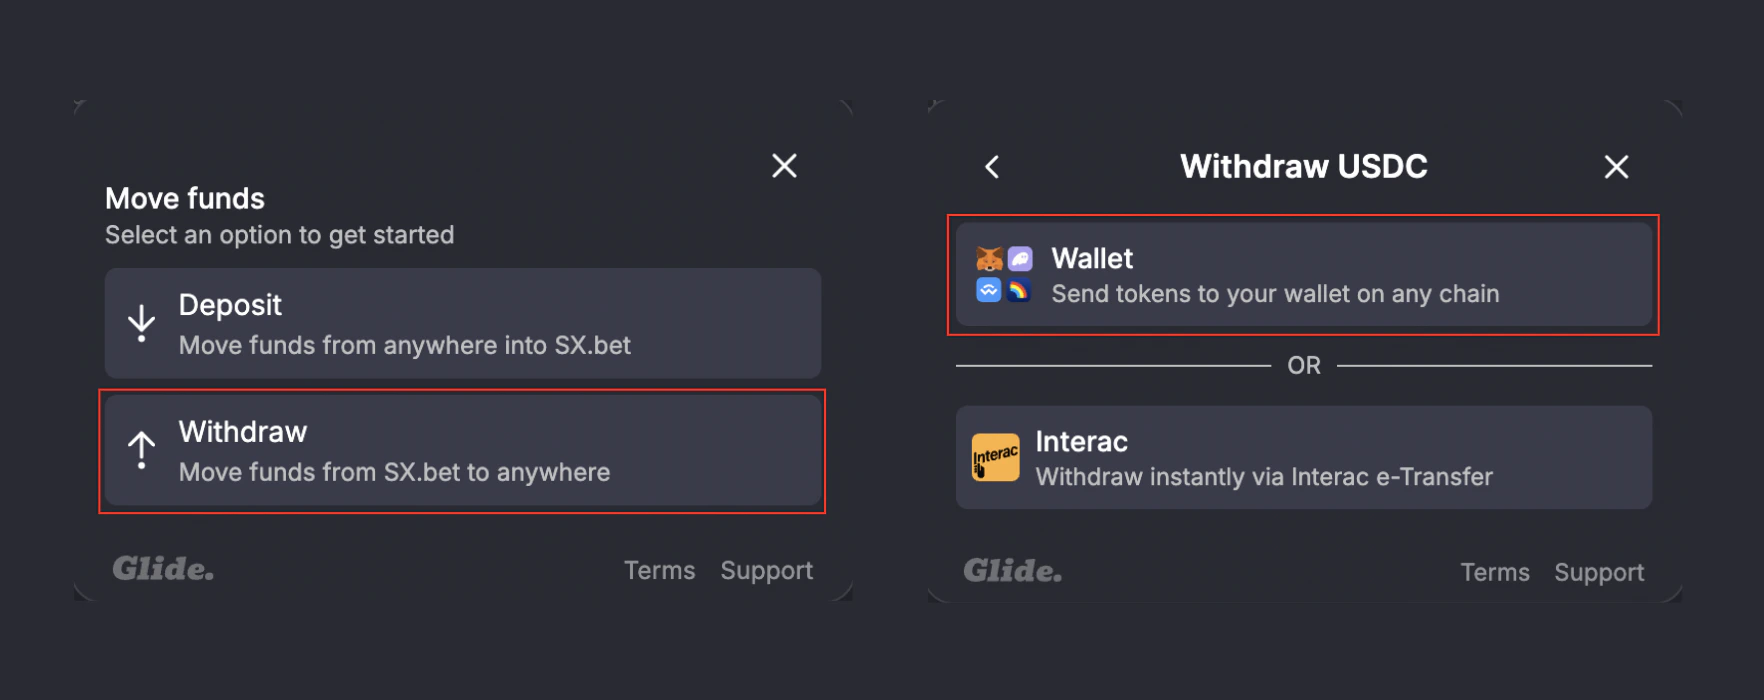Click the yellow Interac logo icon
This screenshot has height=700, width=1764.
click(x=996, y=457)
